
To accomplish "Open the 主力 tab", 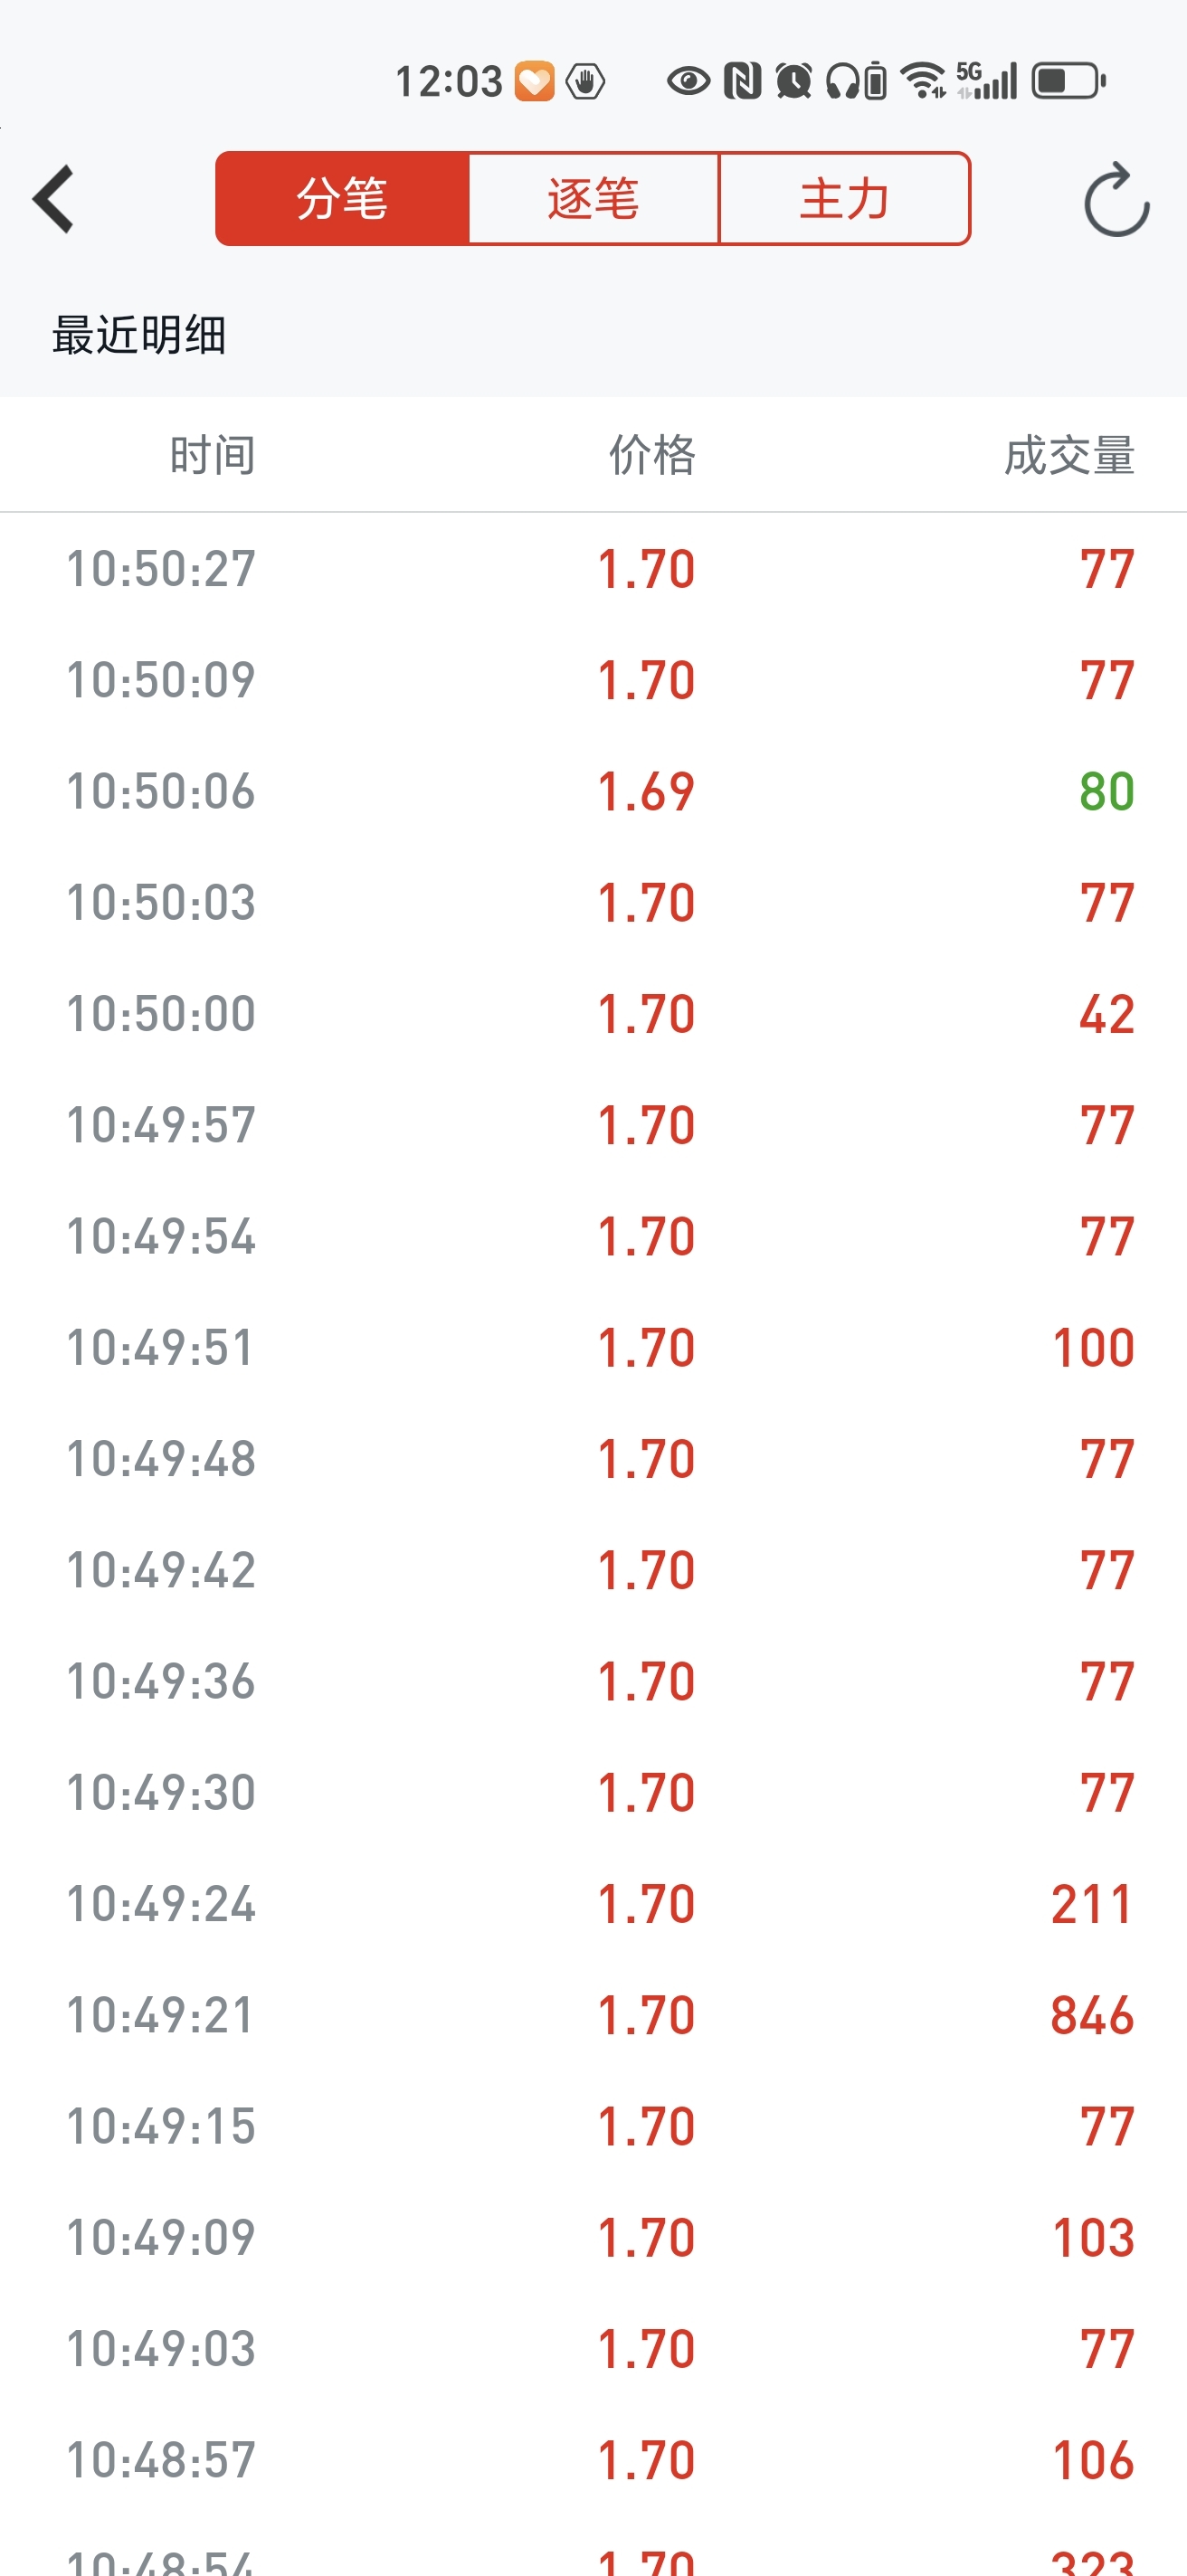I will point(844,199).
